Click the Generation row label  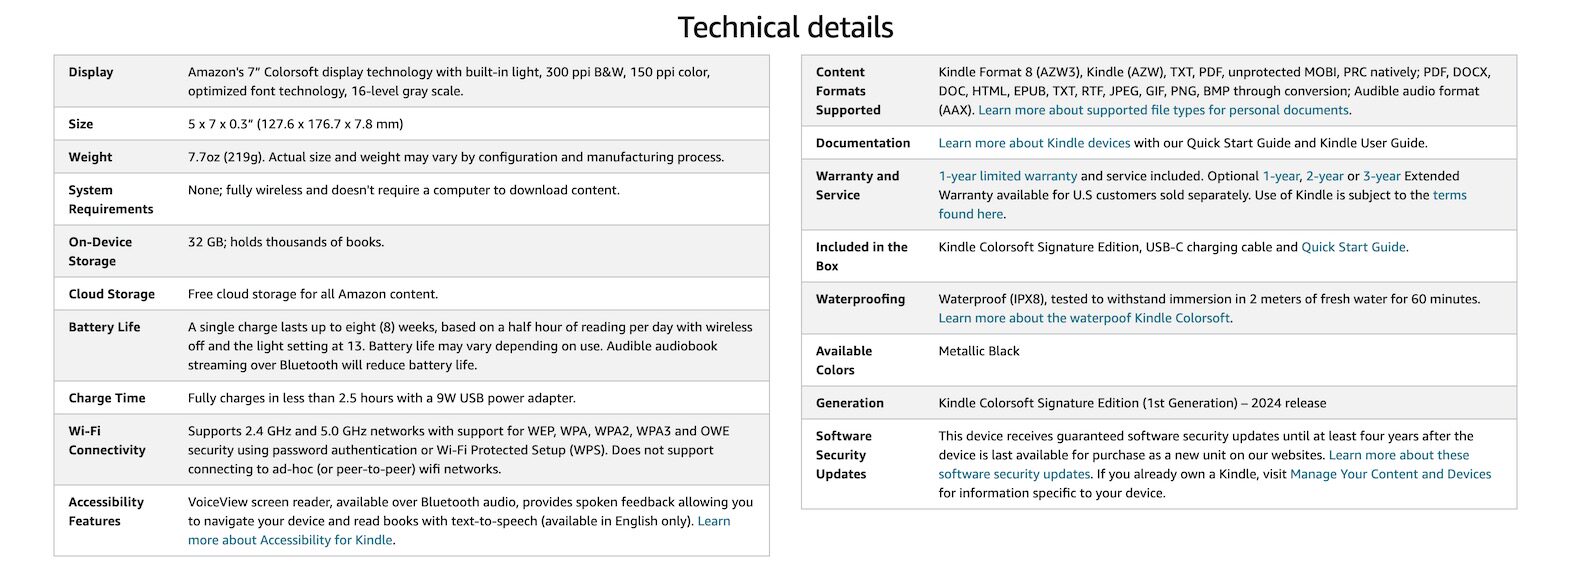[x=849, y=403]
